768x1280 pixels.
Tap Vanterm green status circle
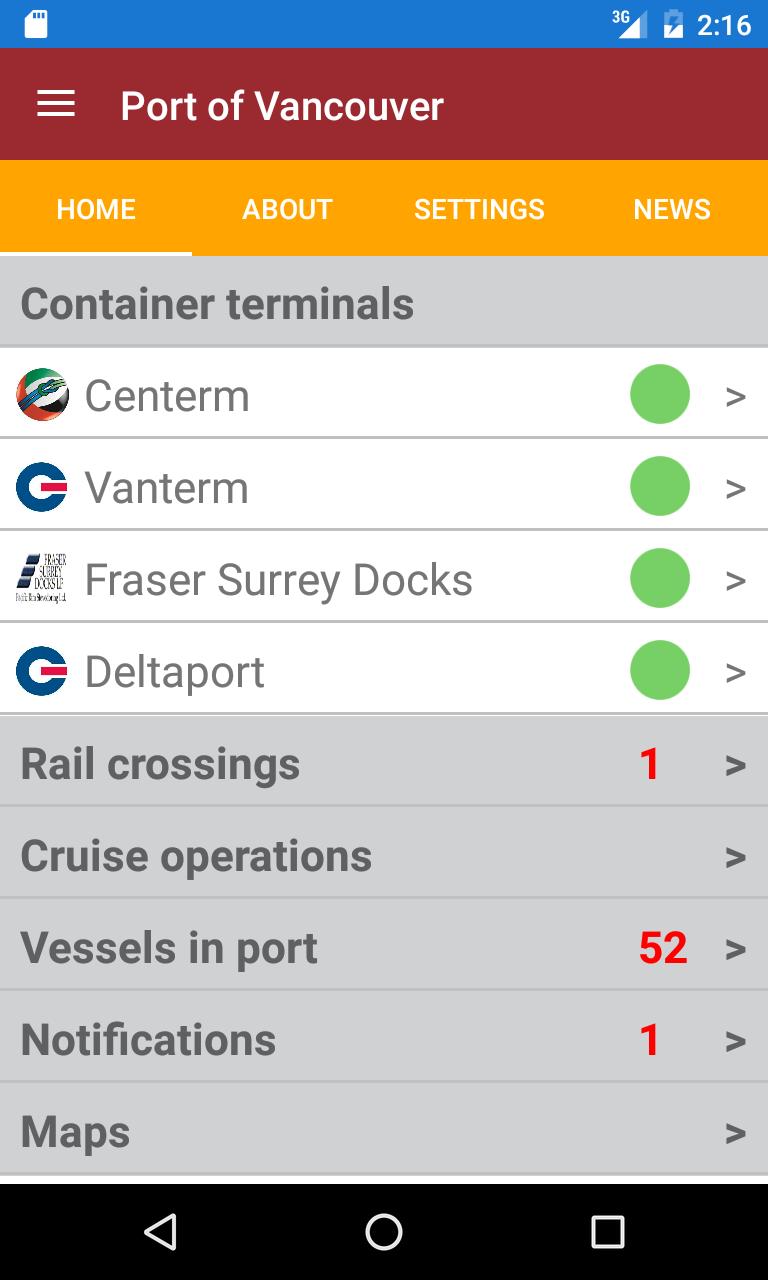(x=660, y=486)
